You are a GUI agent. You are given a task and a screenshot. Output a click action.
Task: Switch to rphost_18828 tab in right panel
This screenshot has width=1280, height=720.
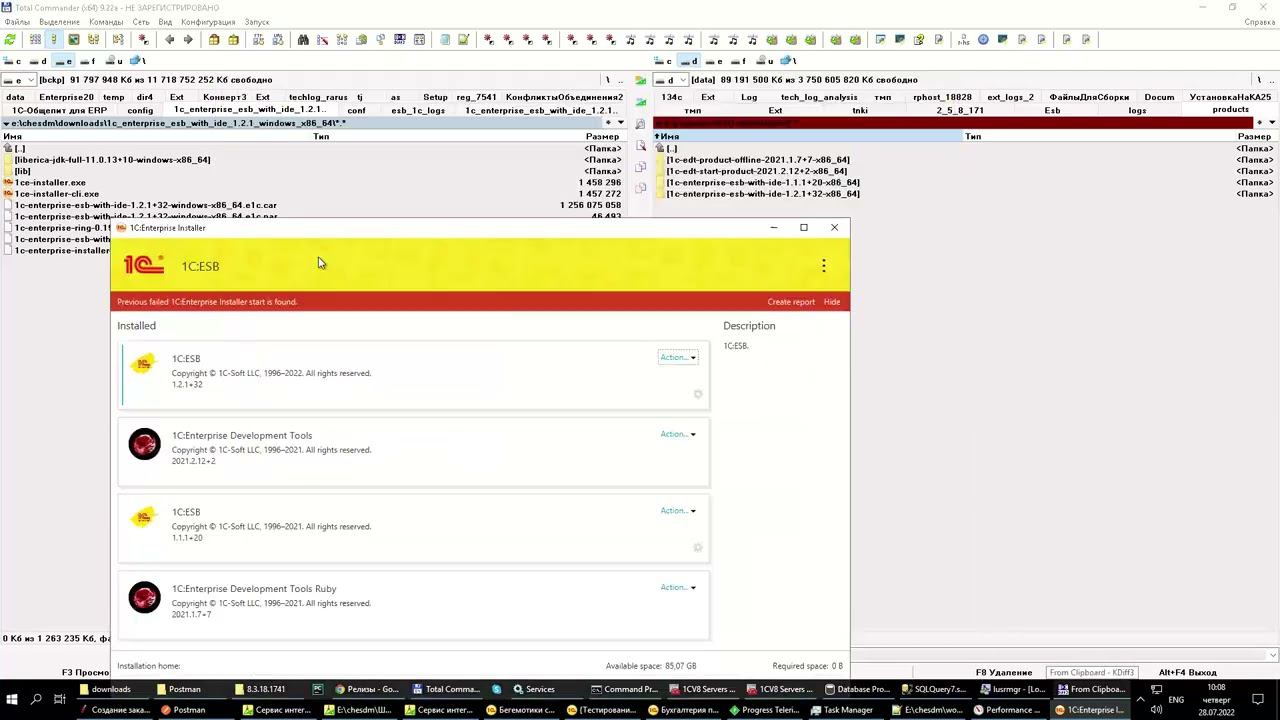tap(942, 97)
